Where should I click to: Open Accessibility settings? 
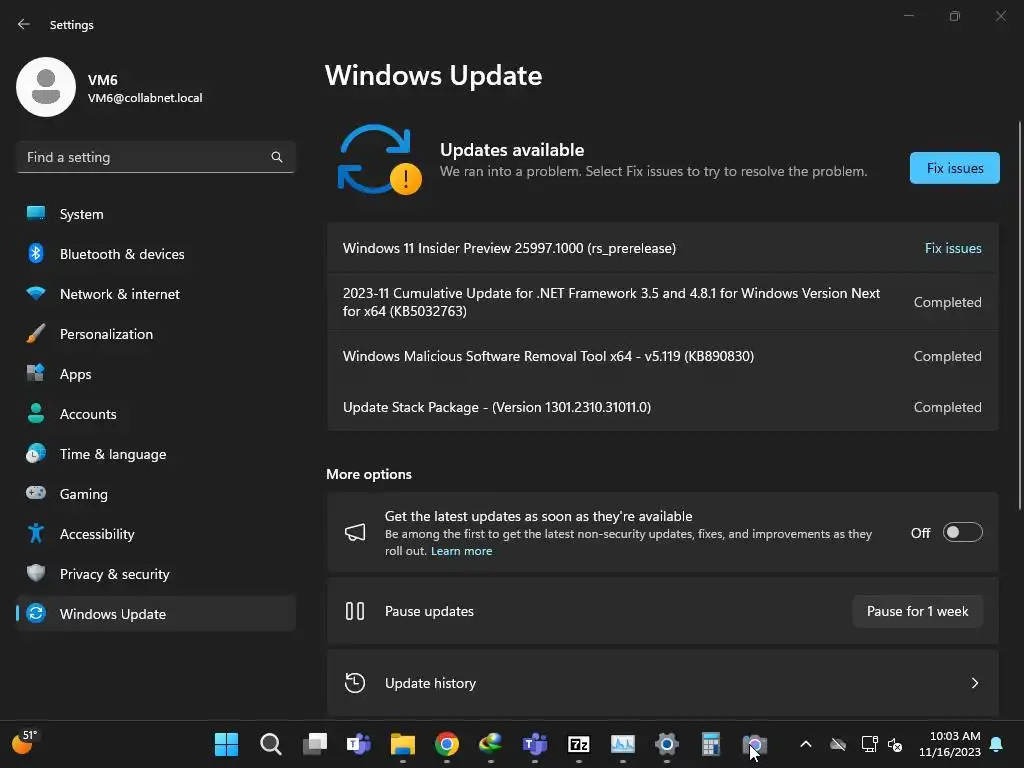pos(156,534)
